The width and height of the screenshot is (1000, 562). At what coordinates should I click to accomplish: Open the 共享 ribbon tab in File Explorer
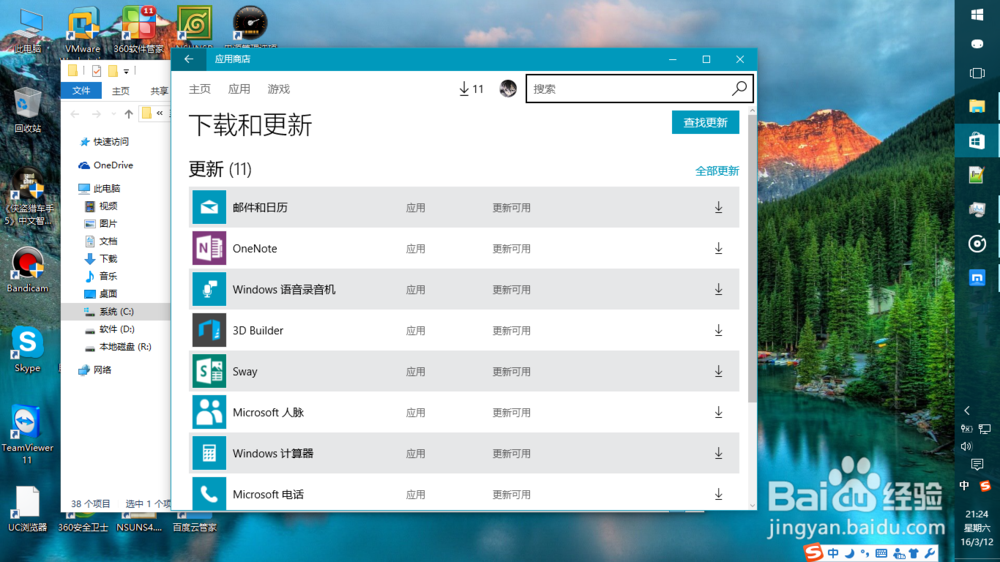click(x=159, y=91)
